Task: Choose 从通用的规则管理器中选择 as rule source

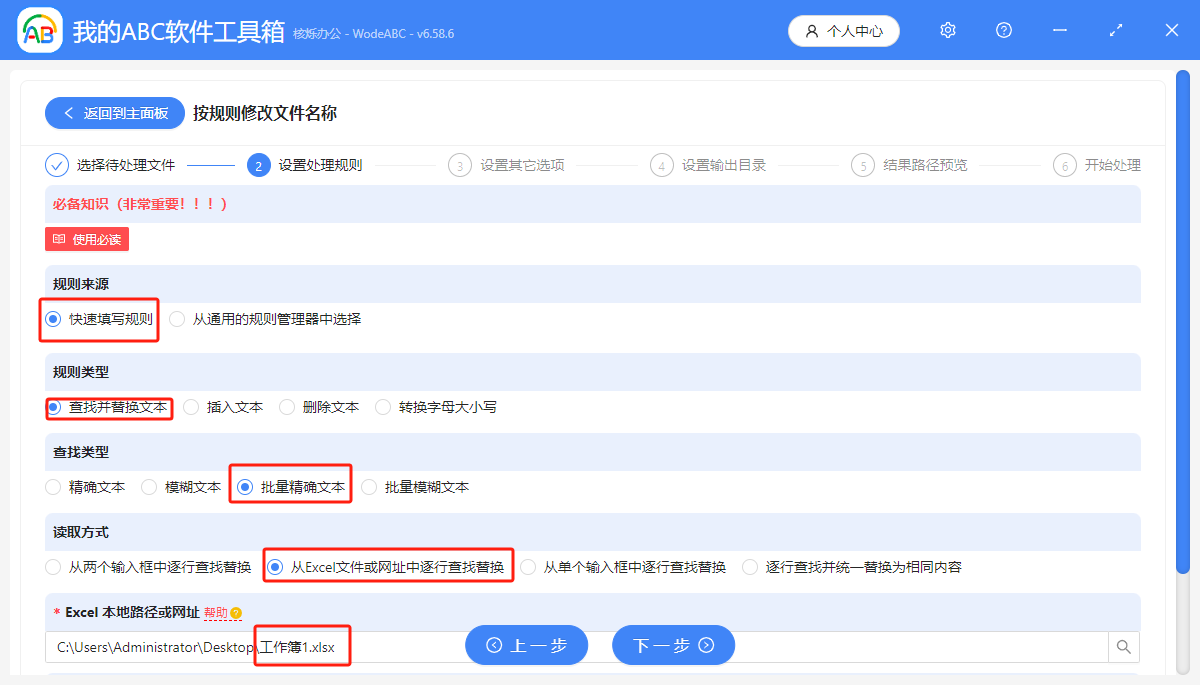Action: pos(175,319)
